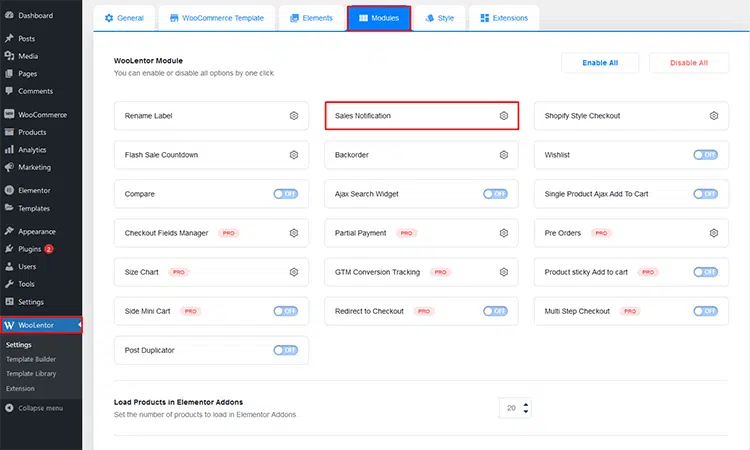Toggle the Compare module switch
750x450 pixels.
286,194
